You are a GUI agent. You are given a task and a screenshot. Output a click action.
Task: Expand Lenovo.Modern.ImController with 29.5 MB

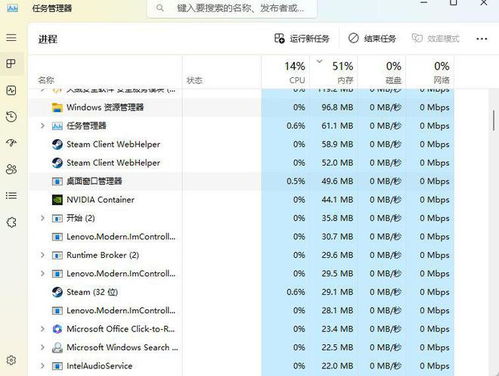pos(42,273)
